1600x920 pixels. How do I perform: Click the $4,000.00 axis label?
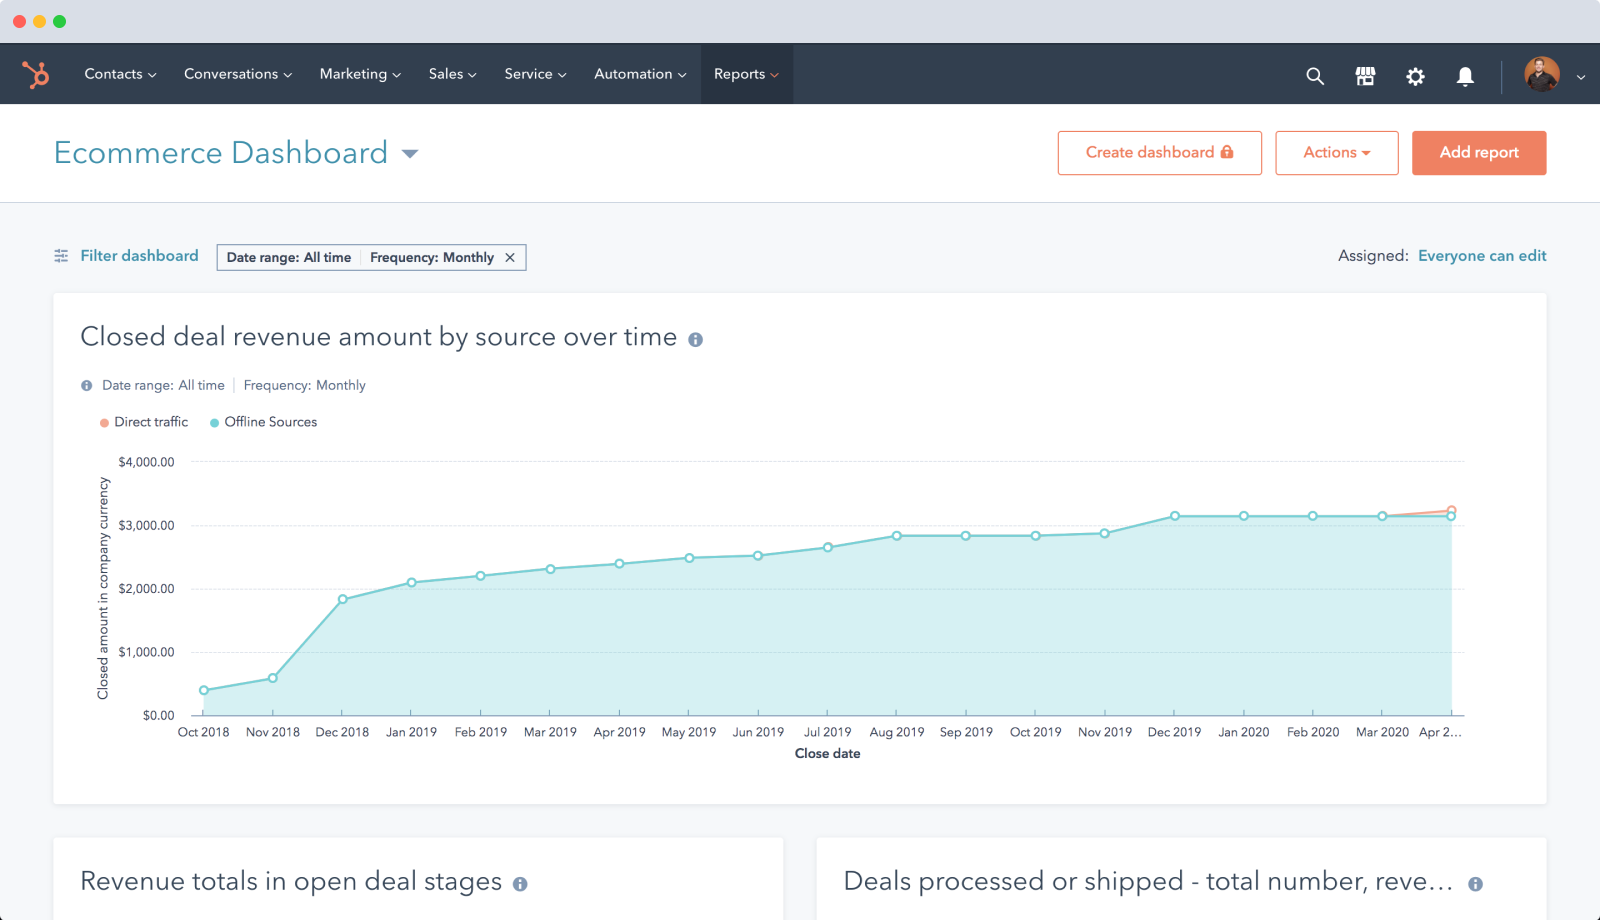point(146,462)
